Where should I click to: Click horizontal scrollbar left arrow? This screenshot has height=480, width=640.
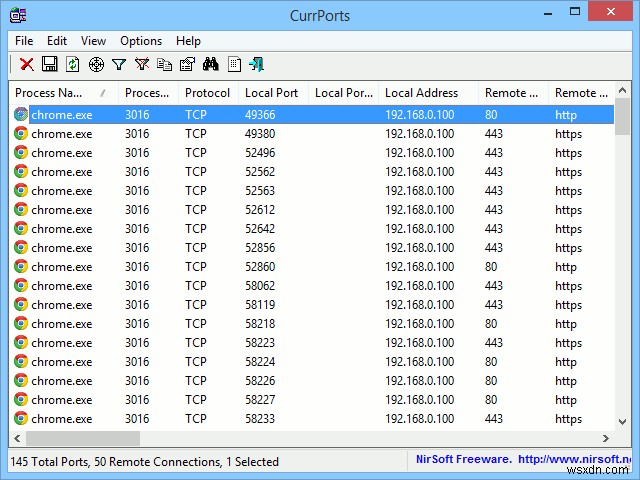tap(17, 438)
